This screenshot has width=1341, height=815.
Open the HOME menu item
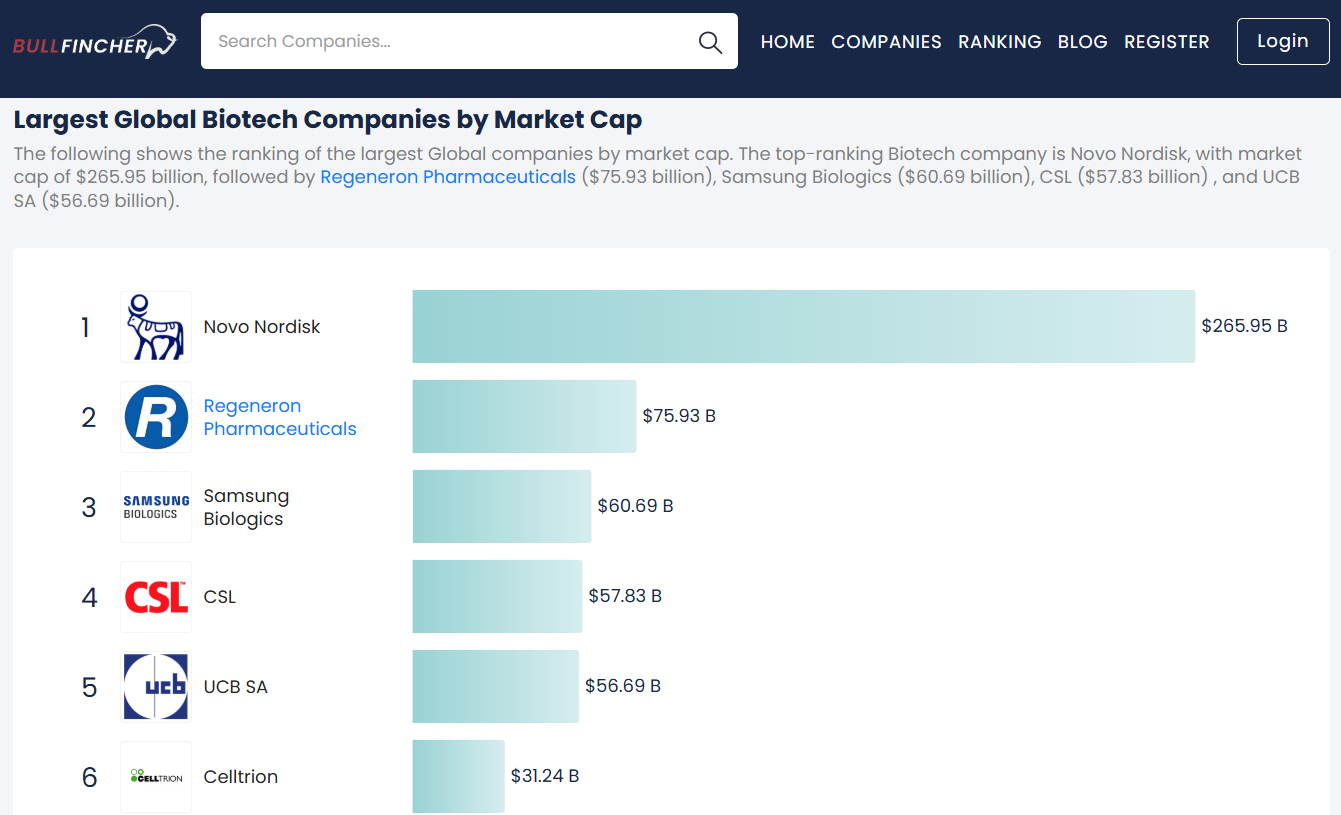(x=787, y=42)
